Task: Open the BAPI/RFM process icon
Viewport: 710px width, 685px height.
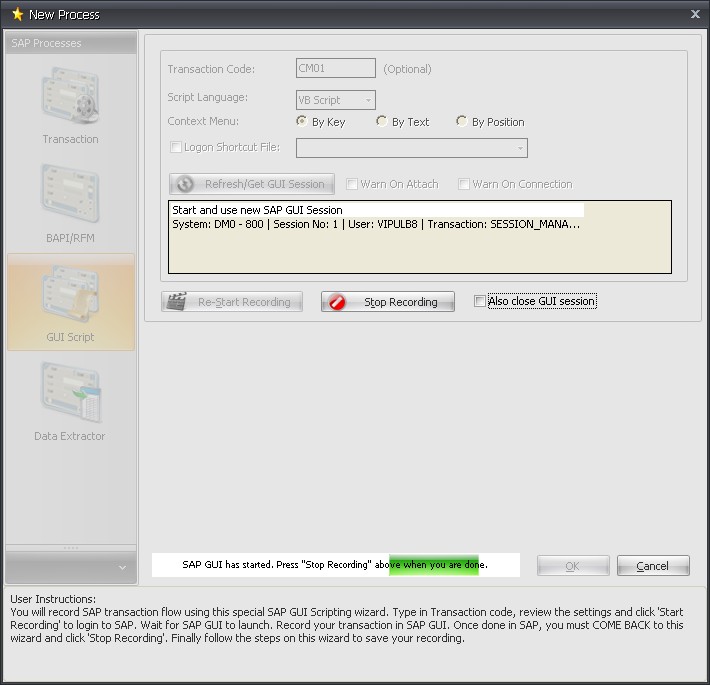Action: (70, 197)
